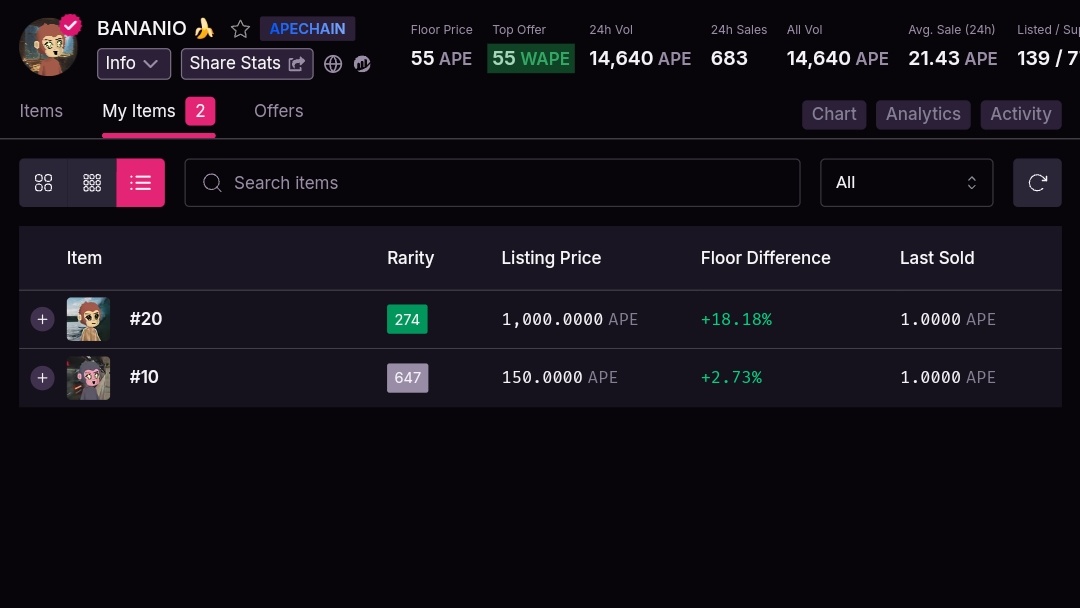Switch to large grid view
This screenshot has width=1080, height=608.
click(43, 182)
